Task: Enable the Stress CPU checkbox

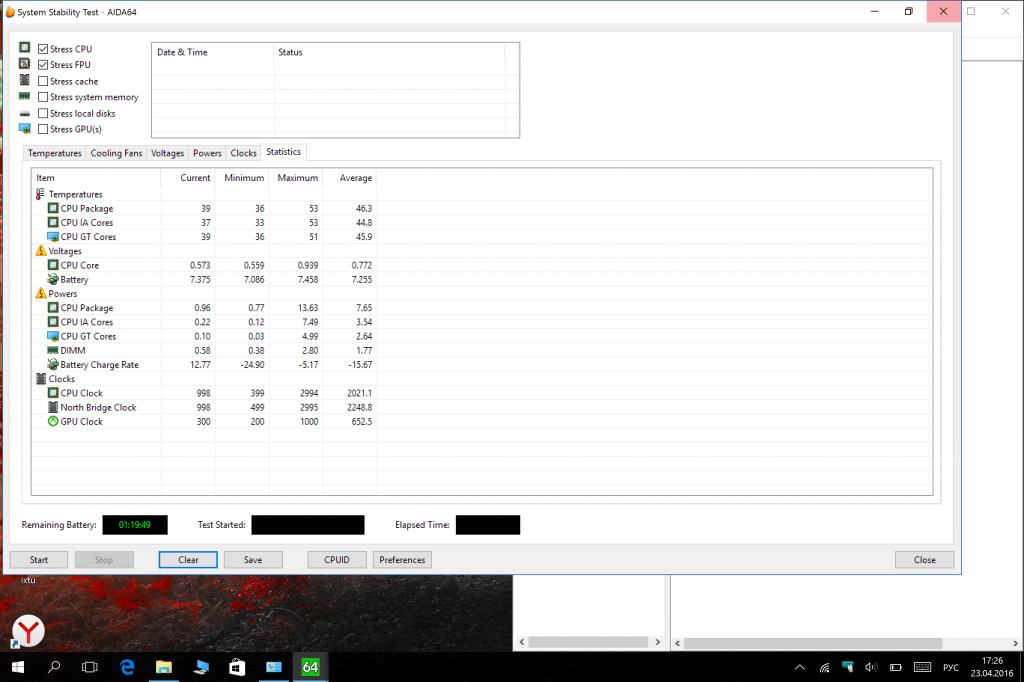Action: tap(43, 49)
